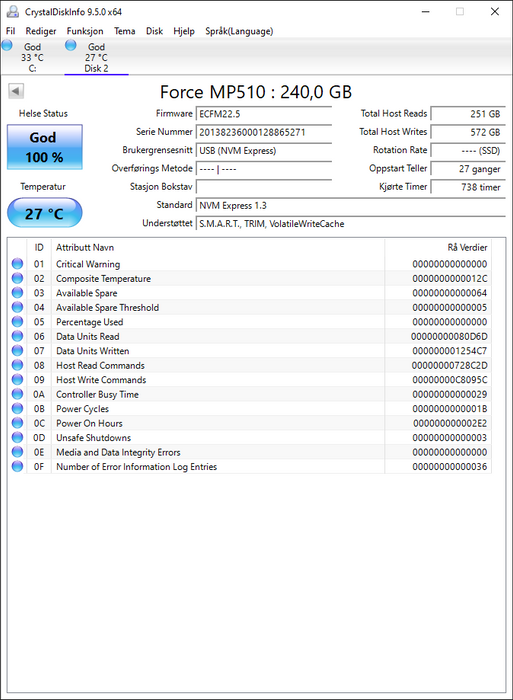Screen dimensions: 513x700
Task: Click the status dot beside Percentage Used
Action: [x=17, y=321]
